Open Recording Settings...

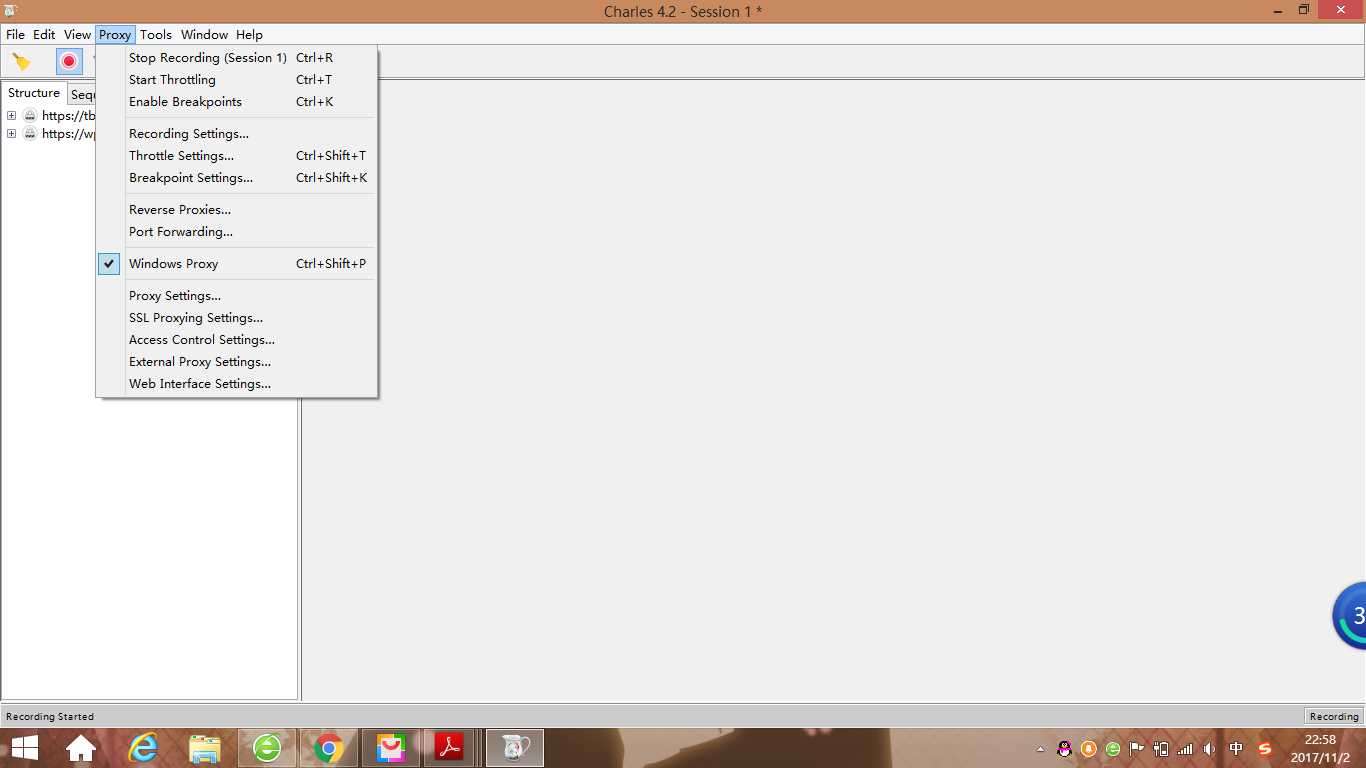pos(237,134)
